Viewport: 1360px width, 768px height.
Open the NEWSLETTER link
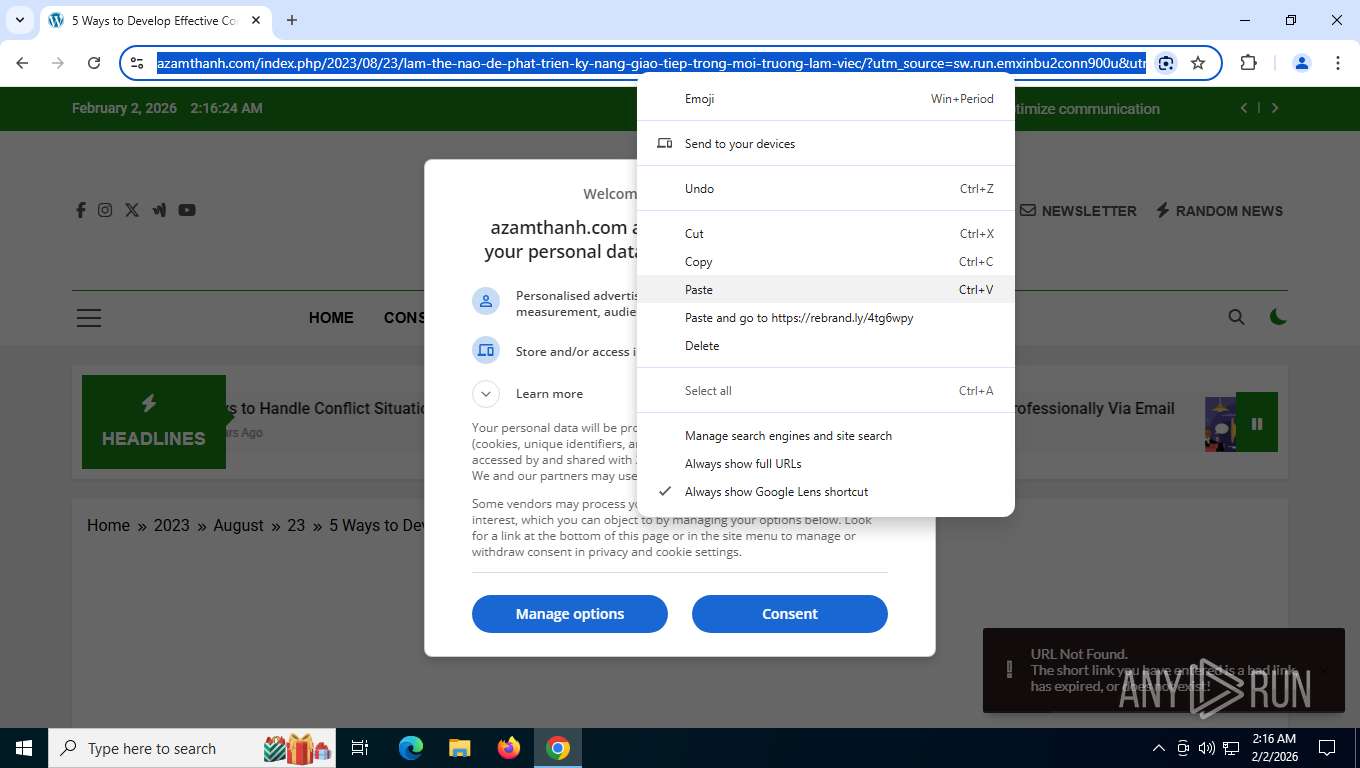coord(1078,211)
